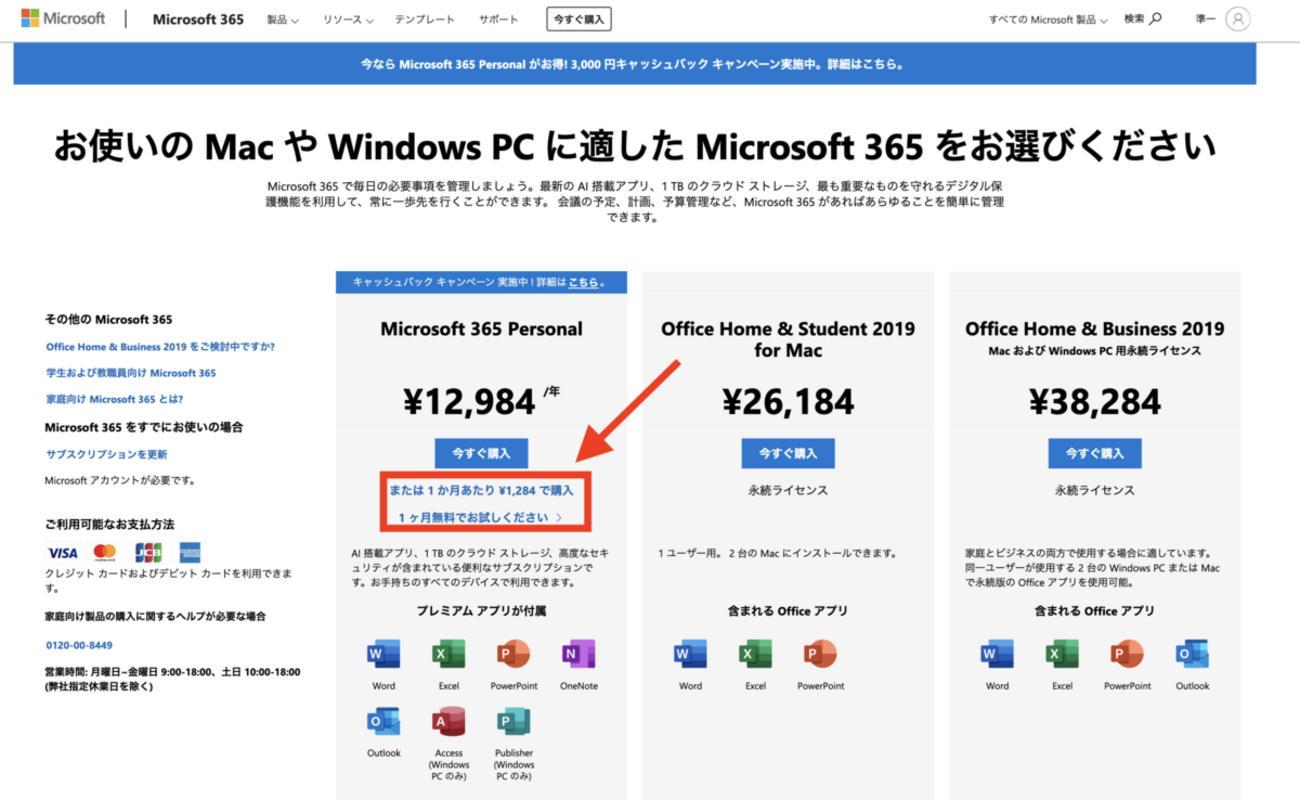This screenshot has height=800, width=1300.
Task: Open 家庭向け Microsoft 365 とは link
Action: tap(114, 399)
